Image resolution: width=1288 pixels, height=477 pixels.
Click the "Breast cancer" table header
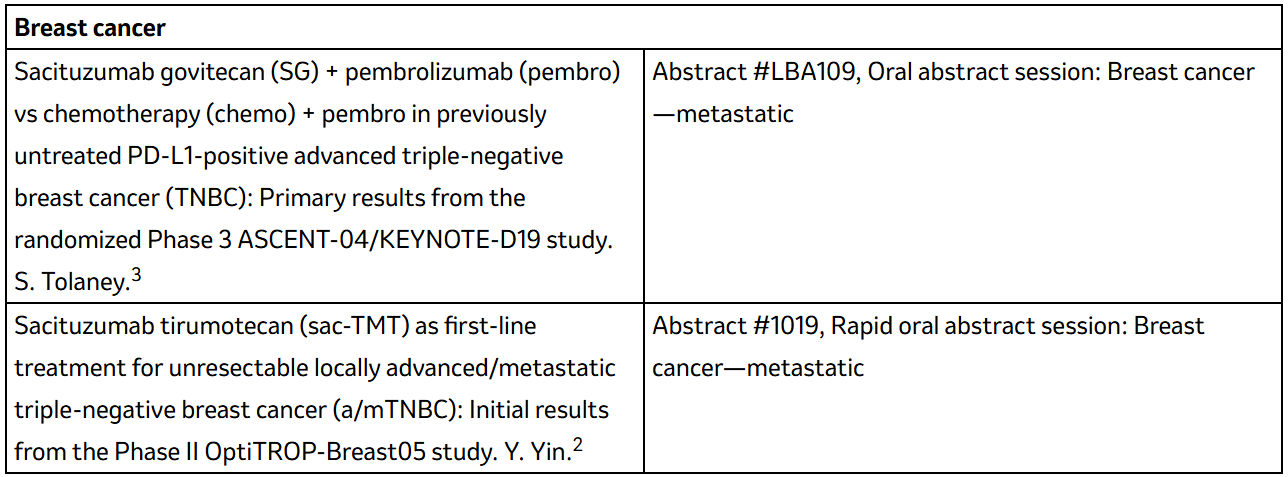pyautogui.click(x=90, y=27)
